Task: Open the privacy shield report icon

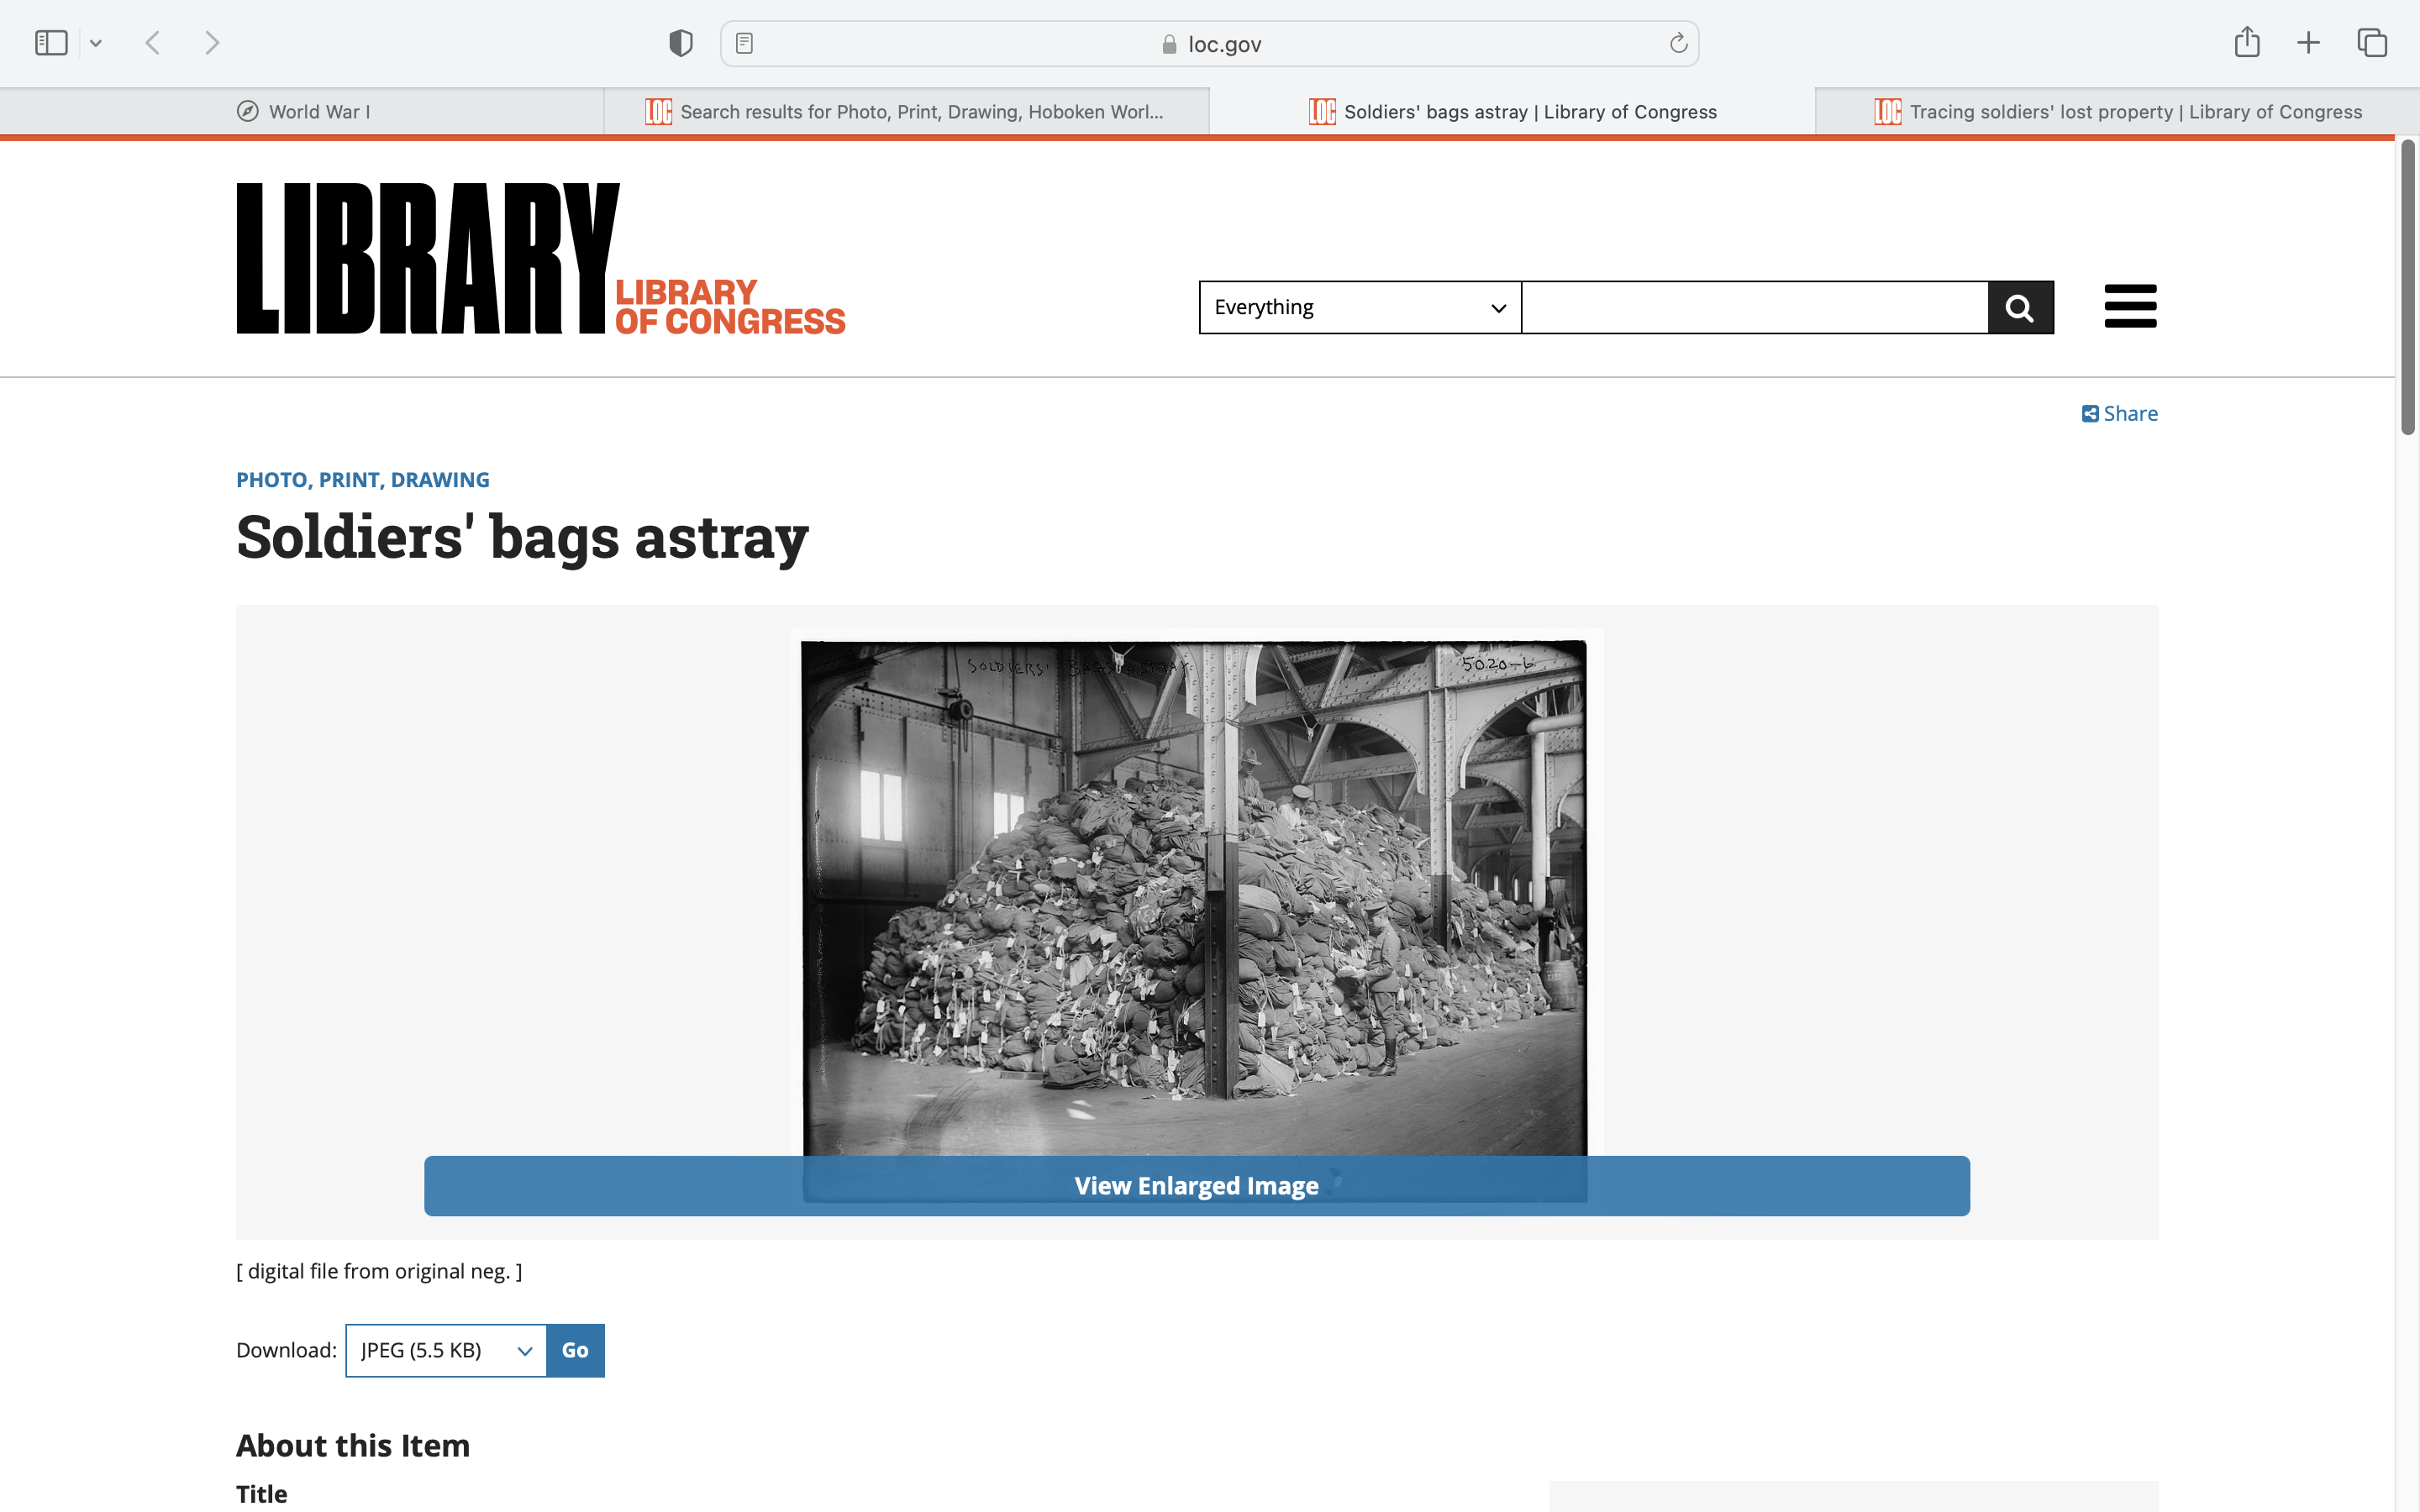Action: tap(681, 43)
